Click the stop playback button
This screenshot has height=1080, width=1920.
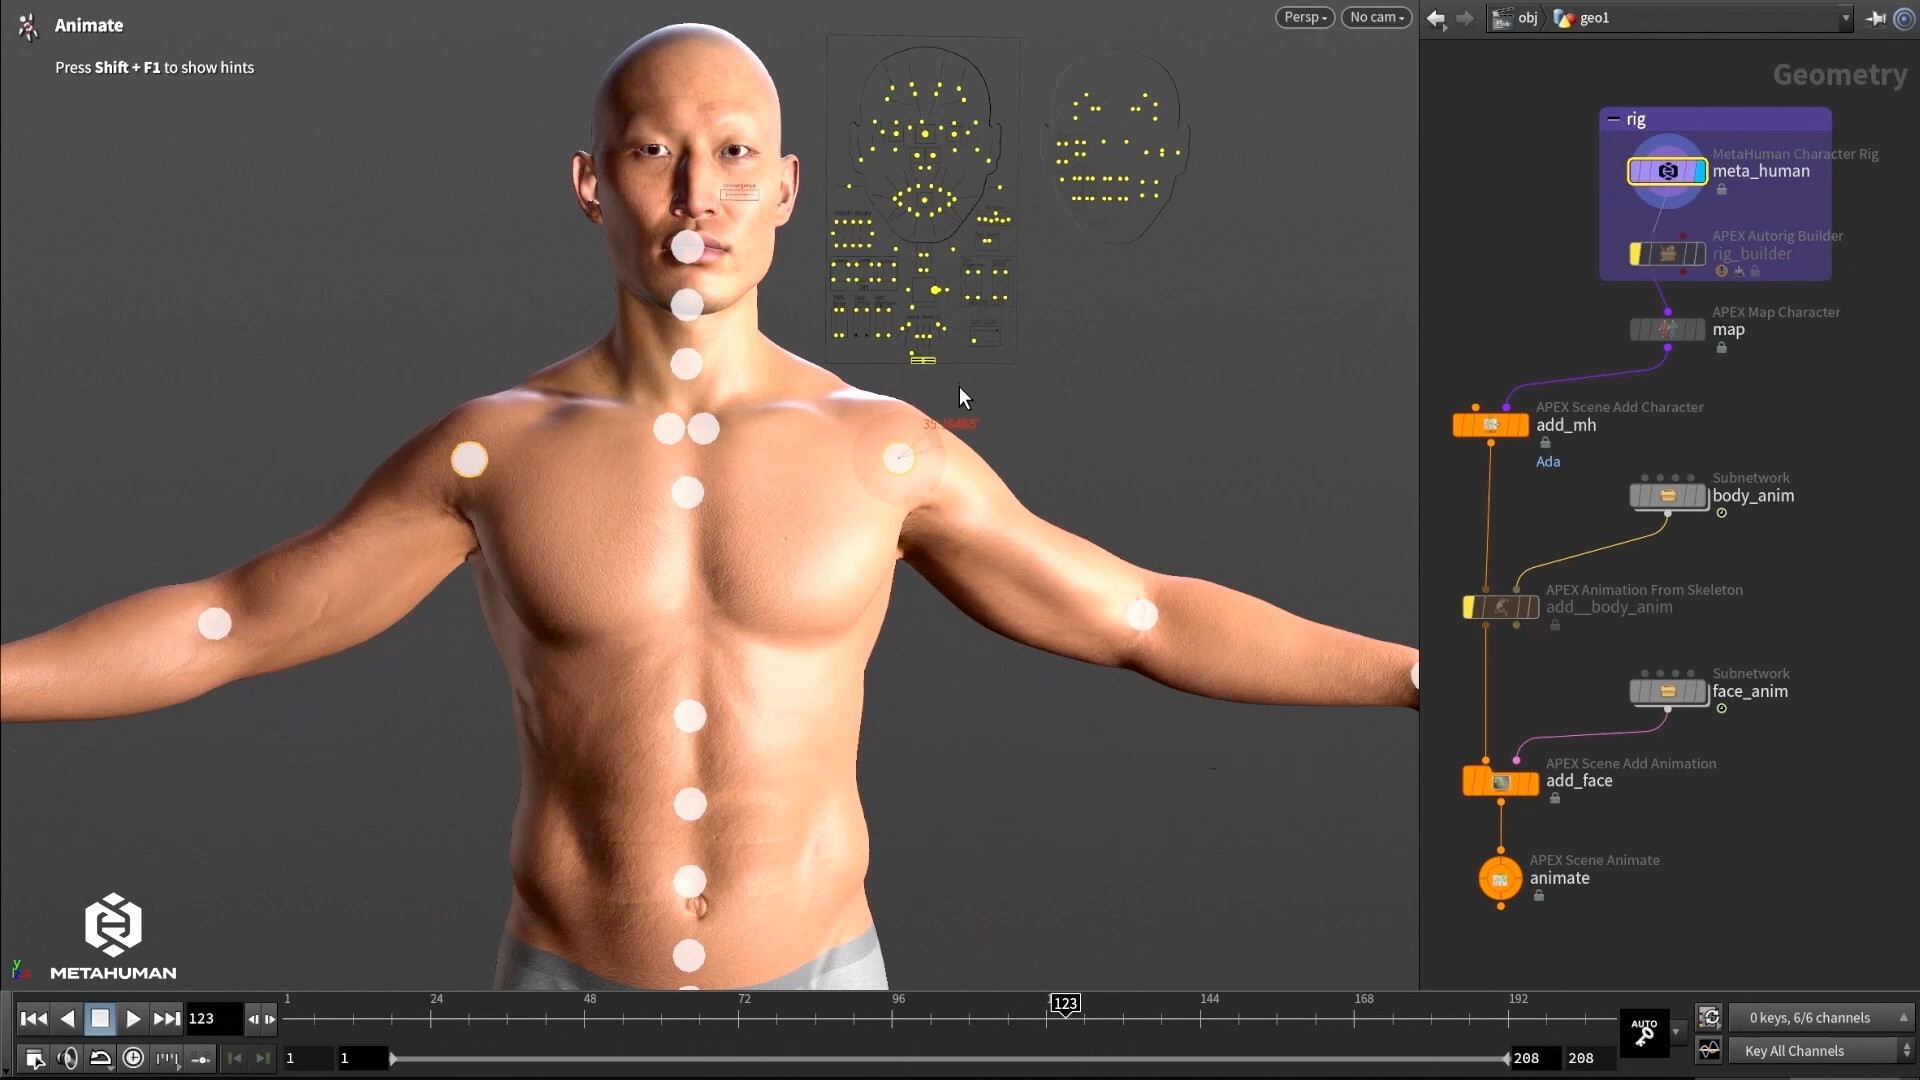(100, 1018)
